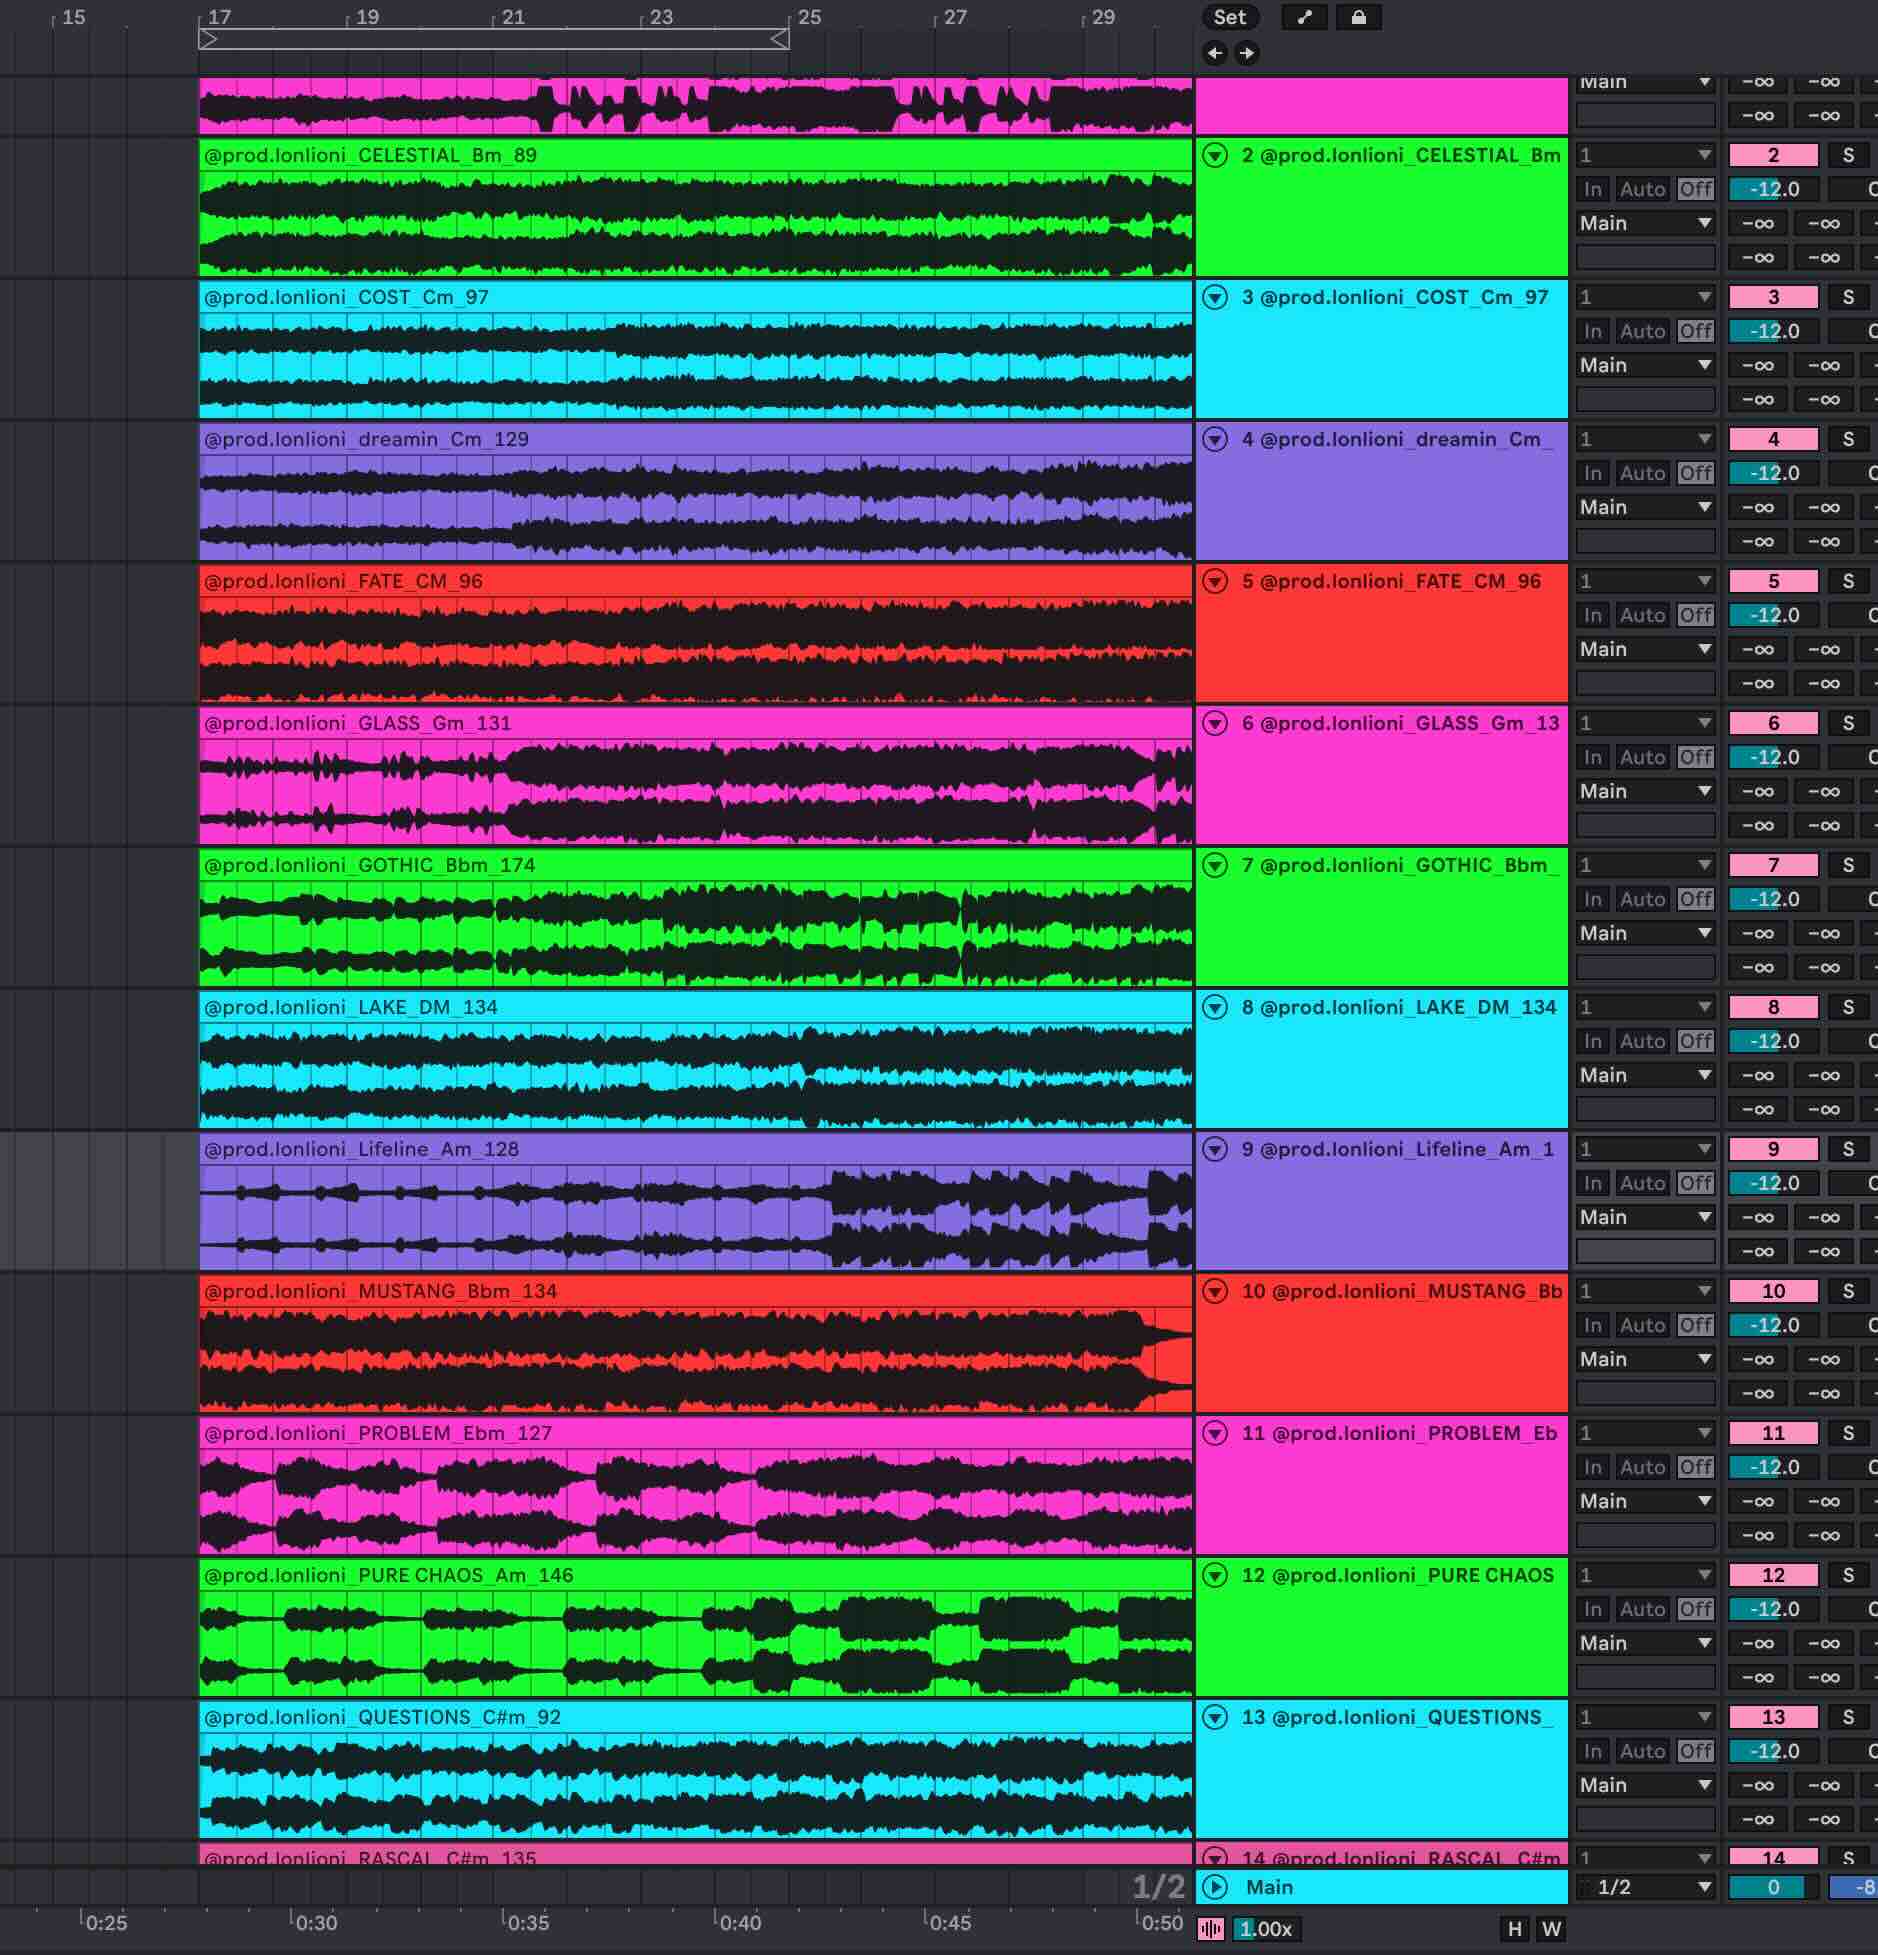Set track 3 COST monitor to Off
Viewport: 1878px width, 1955px height.
pos(1695,331)
